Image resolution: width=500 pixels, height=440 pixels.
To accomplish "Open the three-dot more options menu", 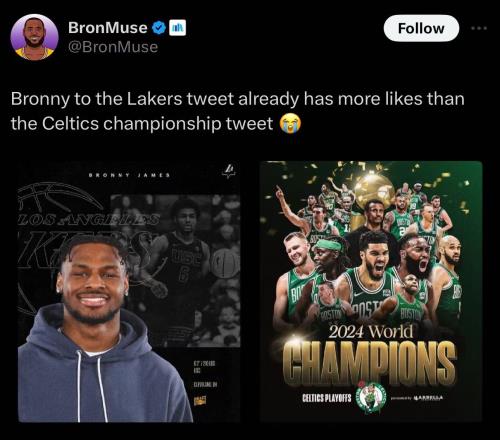I will (479, 28).
